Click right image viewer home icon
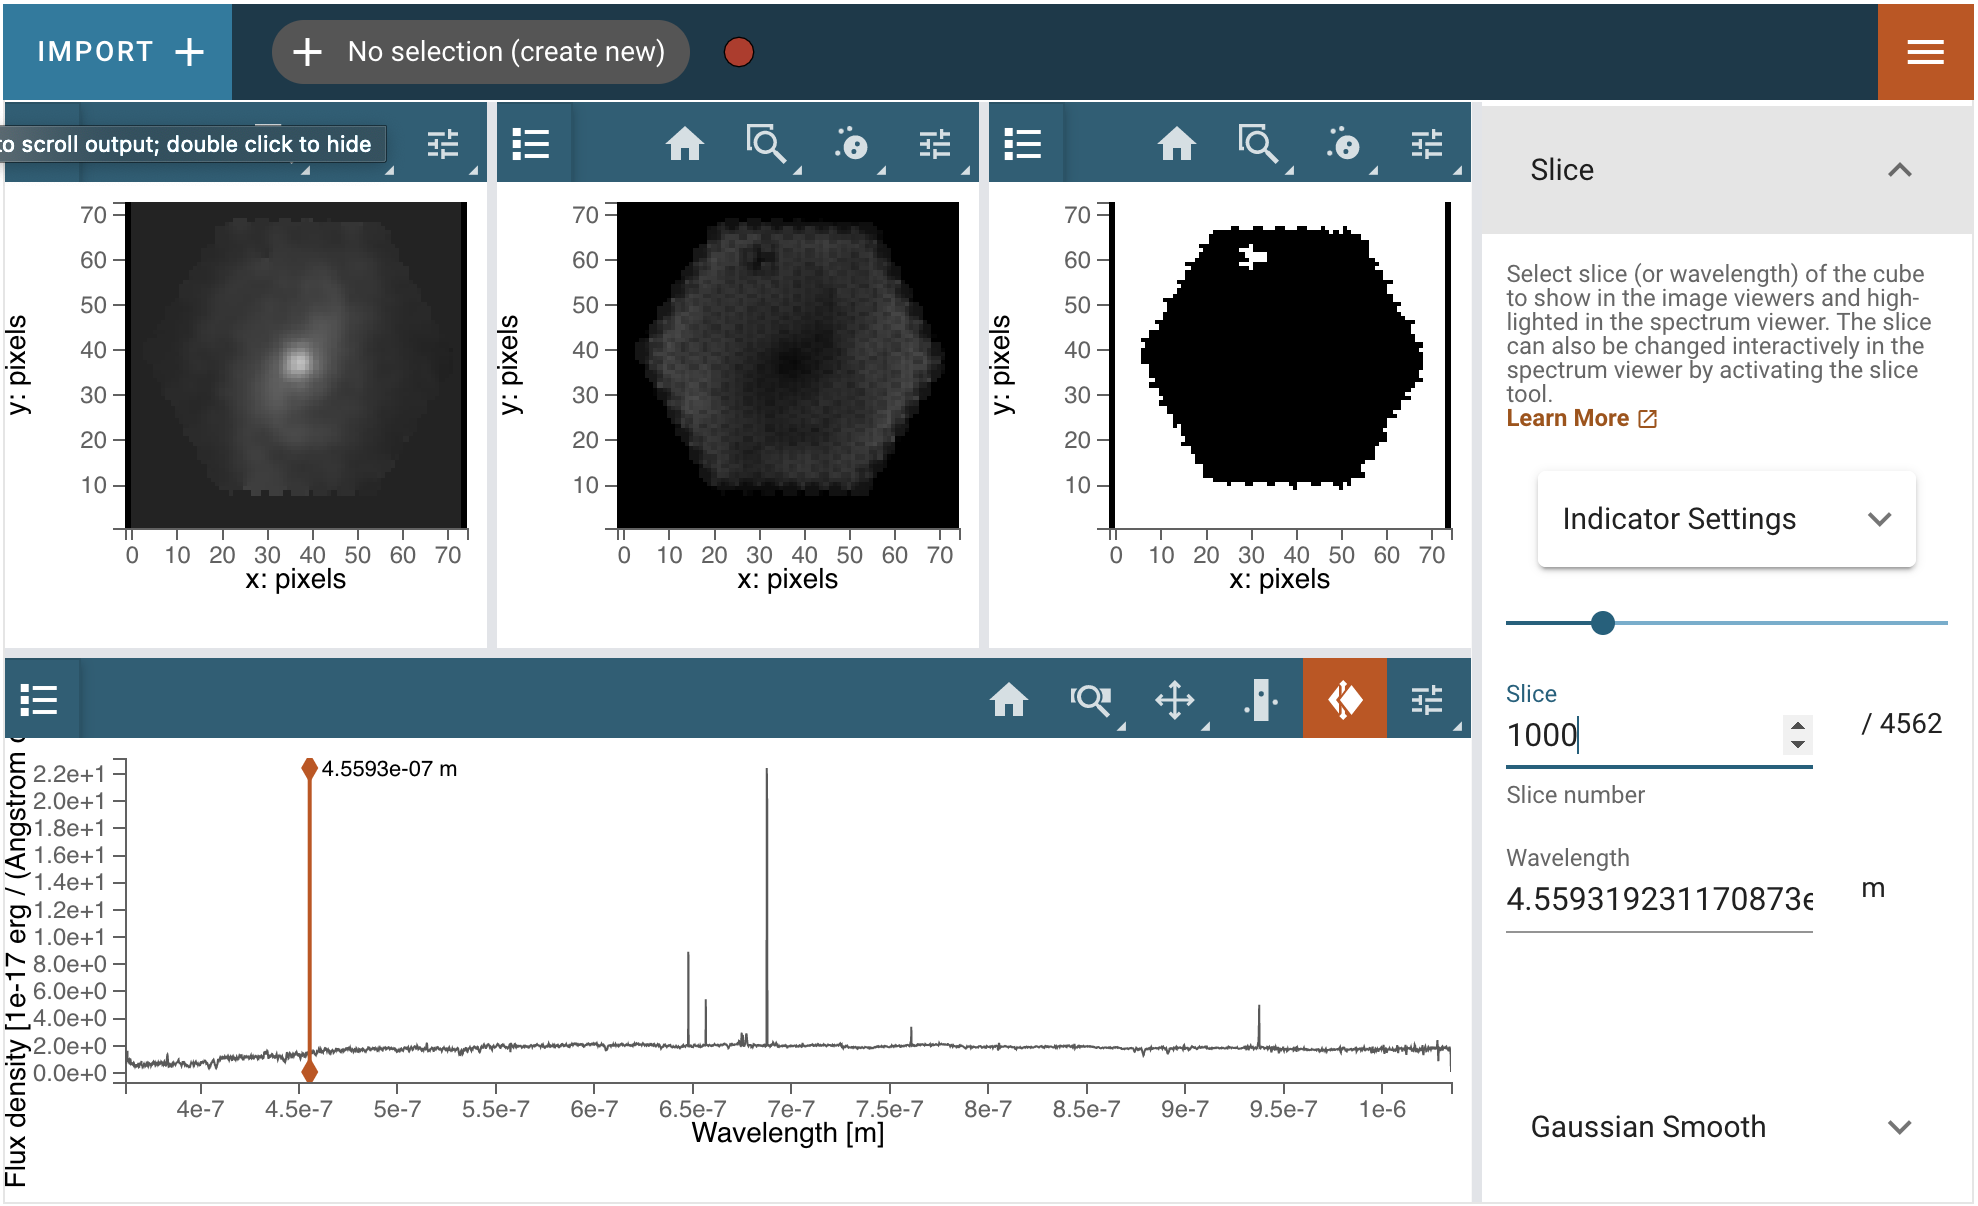Image resolution: width=1978 pixels, height=1206 pixels. tap(1177, 145)
